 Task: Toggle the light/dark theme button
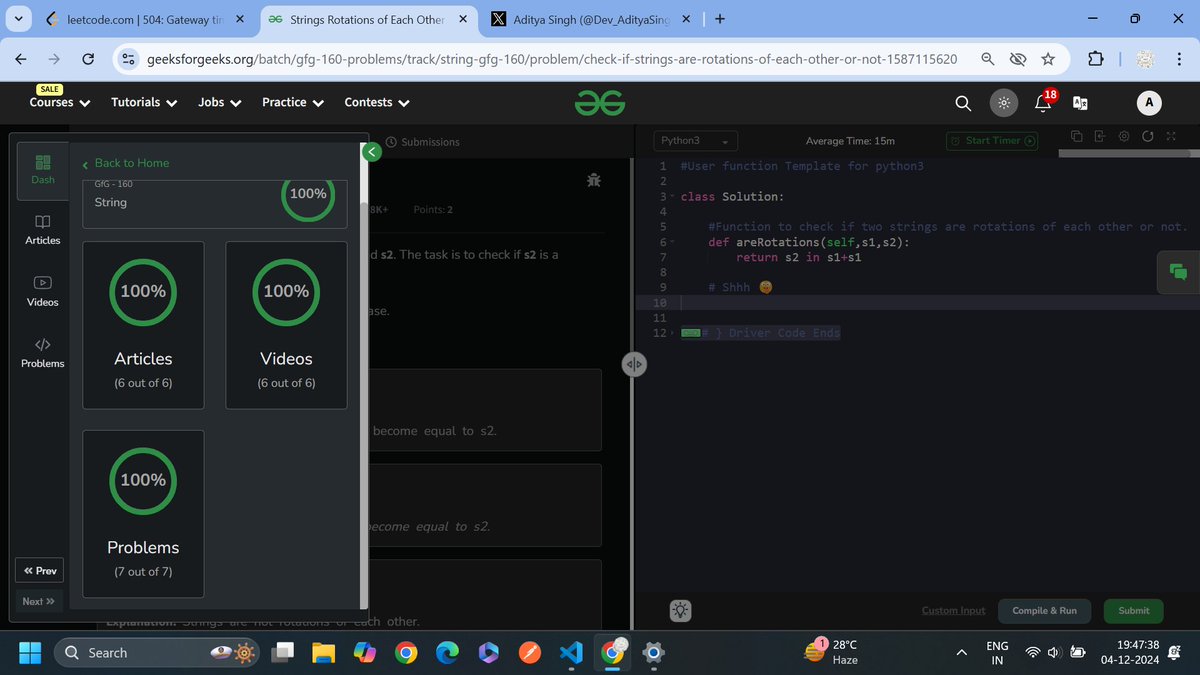[1003, 102]
